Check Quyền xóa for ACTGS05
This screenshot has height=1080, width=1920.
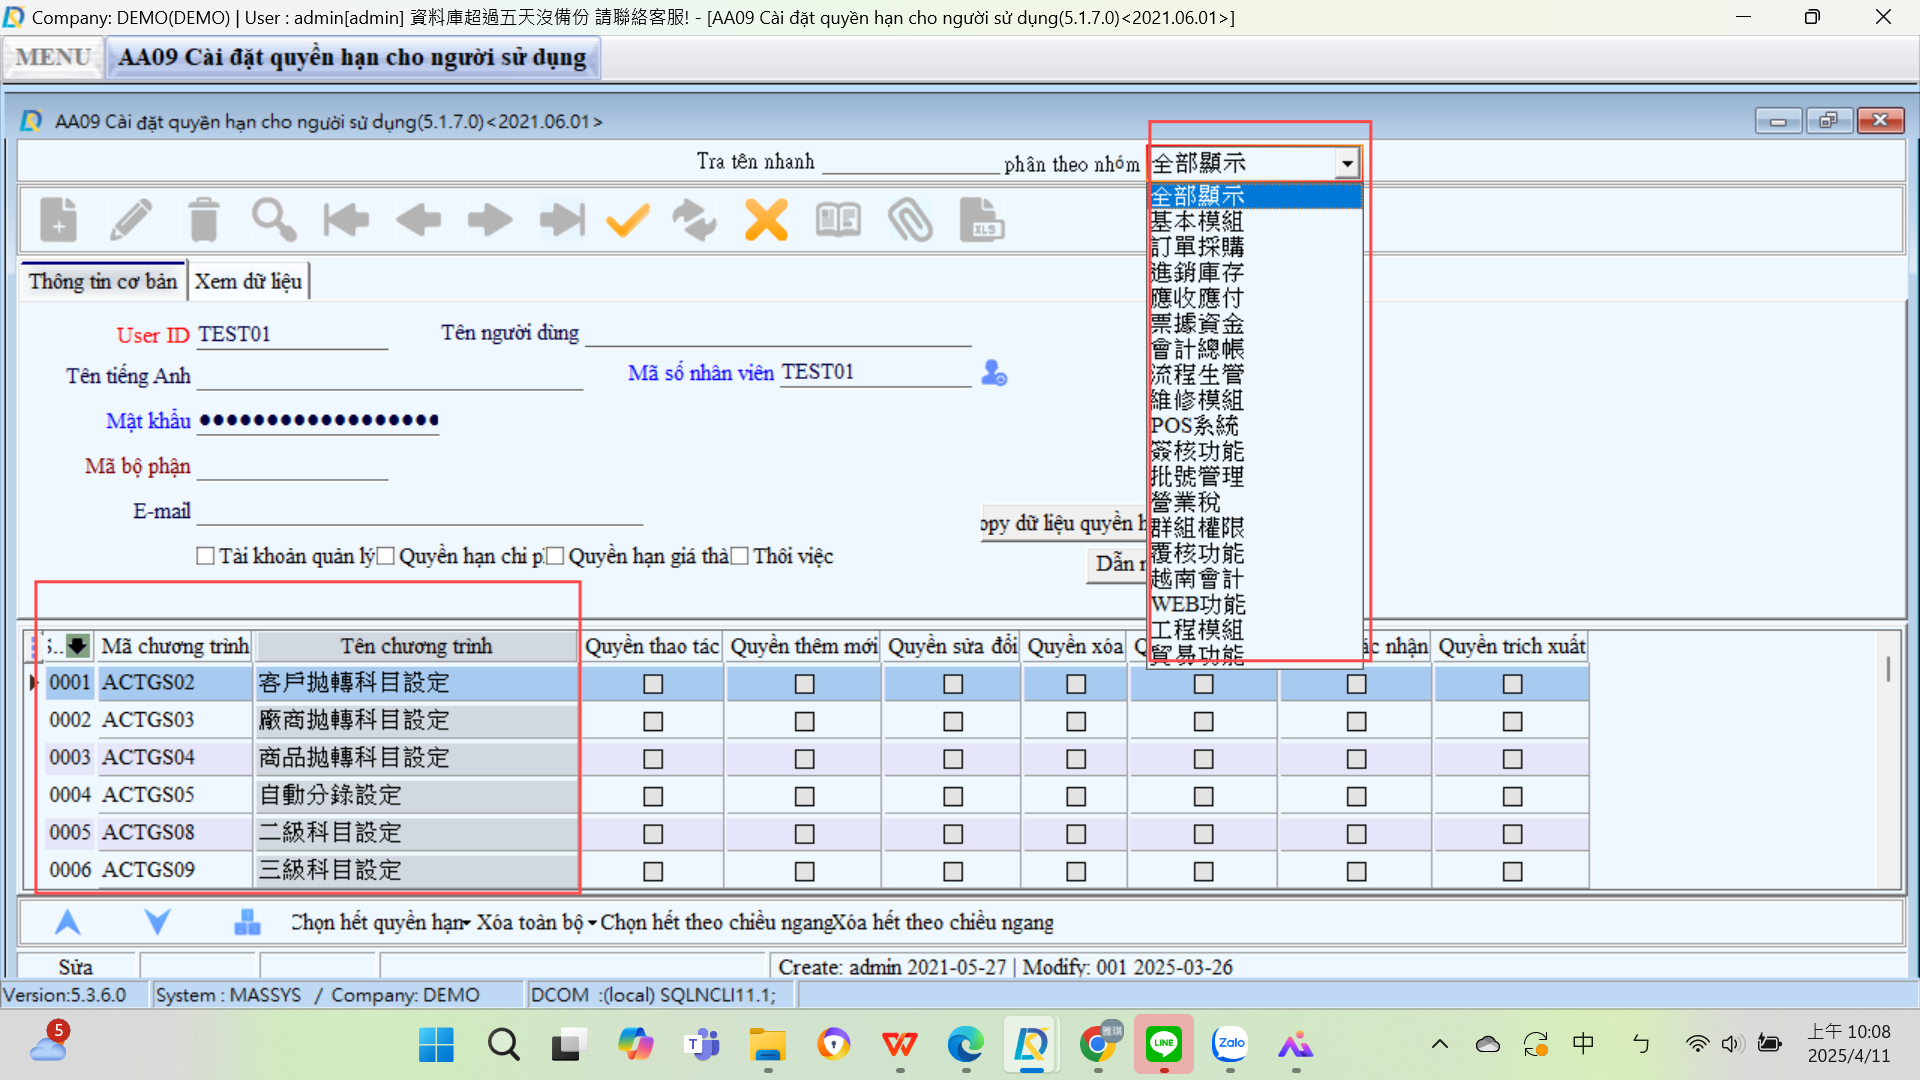[1076, 797]
